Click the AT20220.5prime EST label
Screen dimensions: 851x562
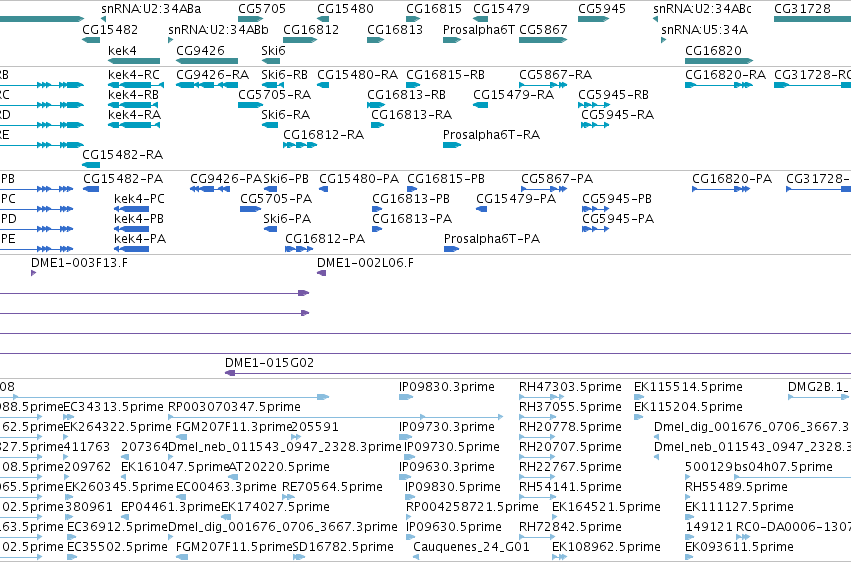pyautogui.click(x=279, y=467)
